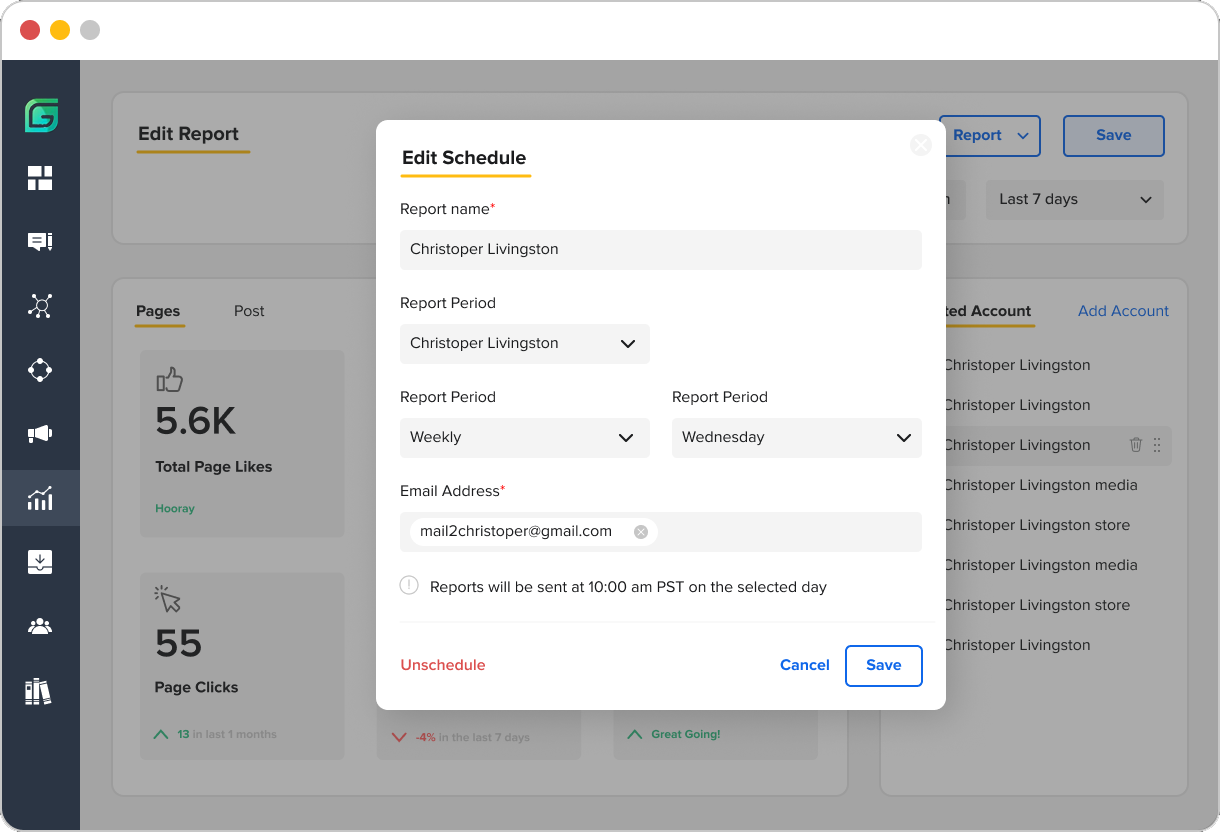Remove the mail2christoper@gmail.com email chip
This screenshot has width=1220, height=832.
641,532
